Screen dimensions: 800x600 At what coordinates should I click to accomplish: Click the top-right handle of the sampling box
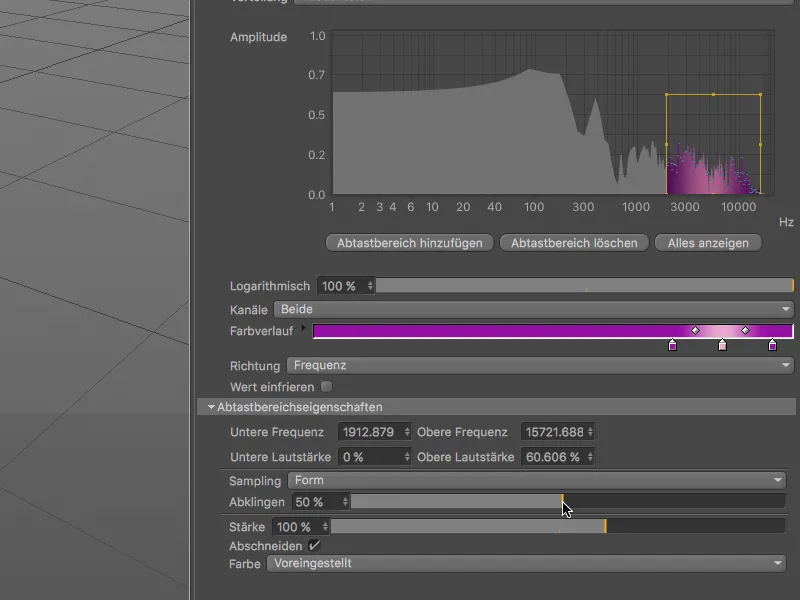(761, 94)
